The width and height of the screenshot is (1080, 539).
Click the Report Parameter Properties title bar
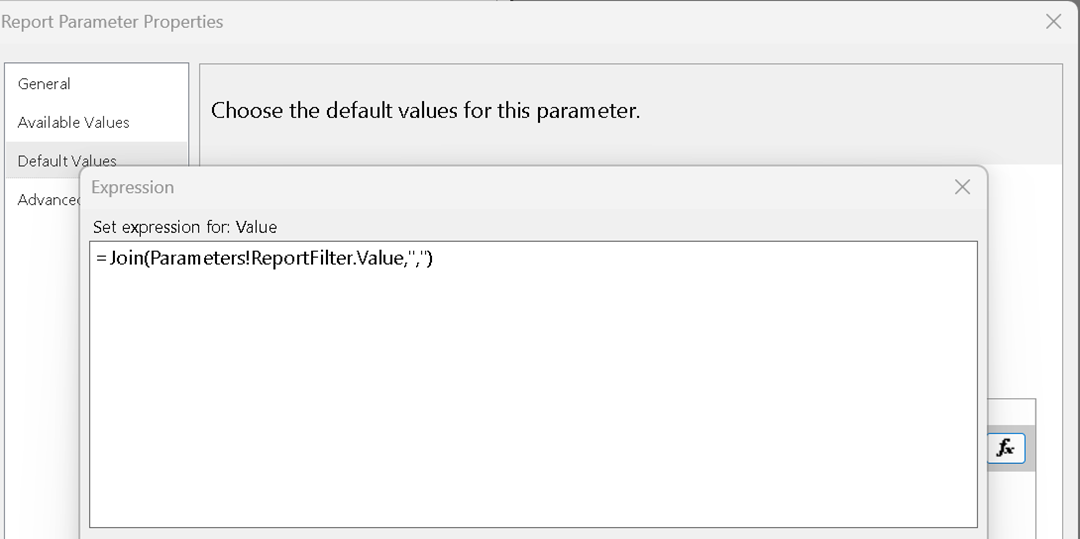pos(500,21)
